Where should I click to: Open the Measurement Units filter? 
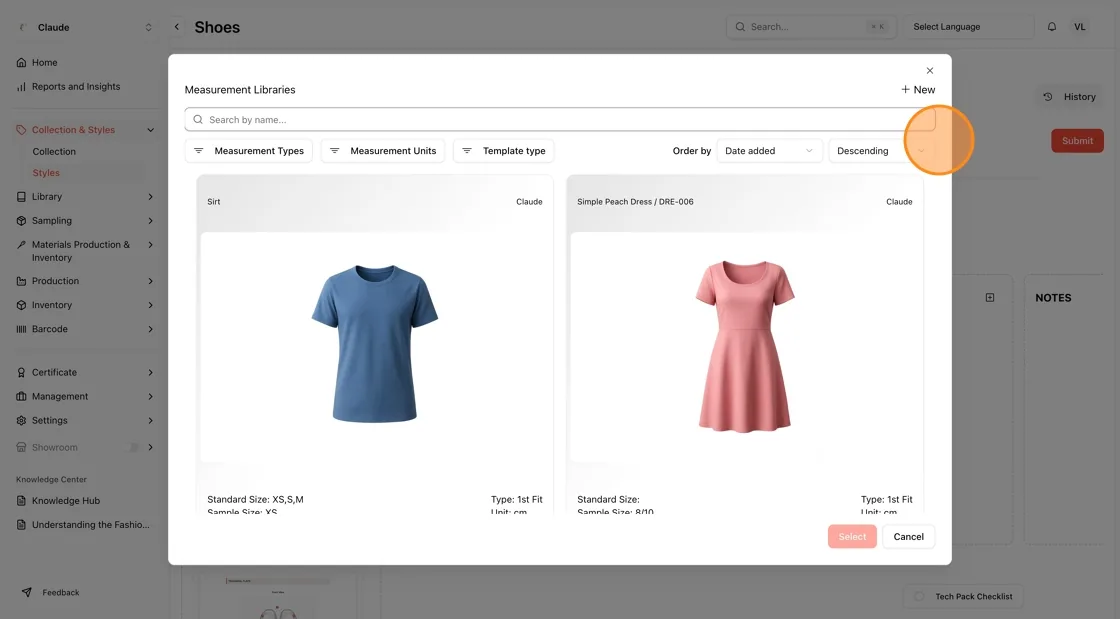(383, 151)
